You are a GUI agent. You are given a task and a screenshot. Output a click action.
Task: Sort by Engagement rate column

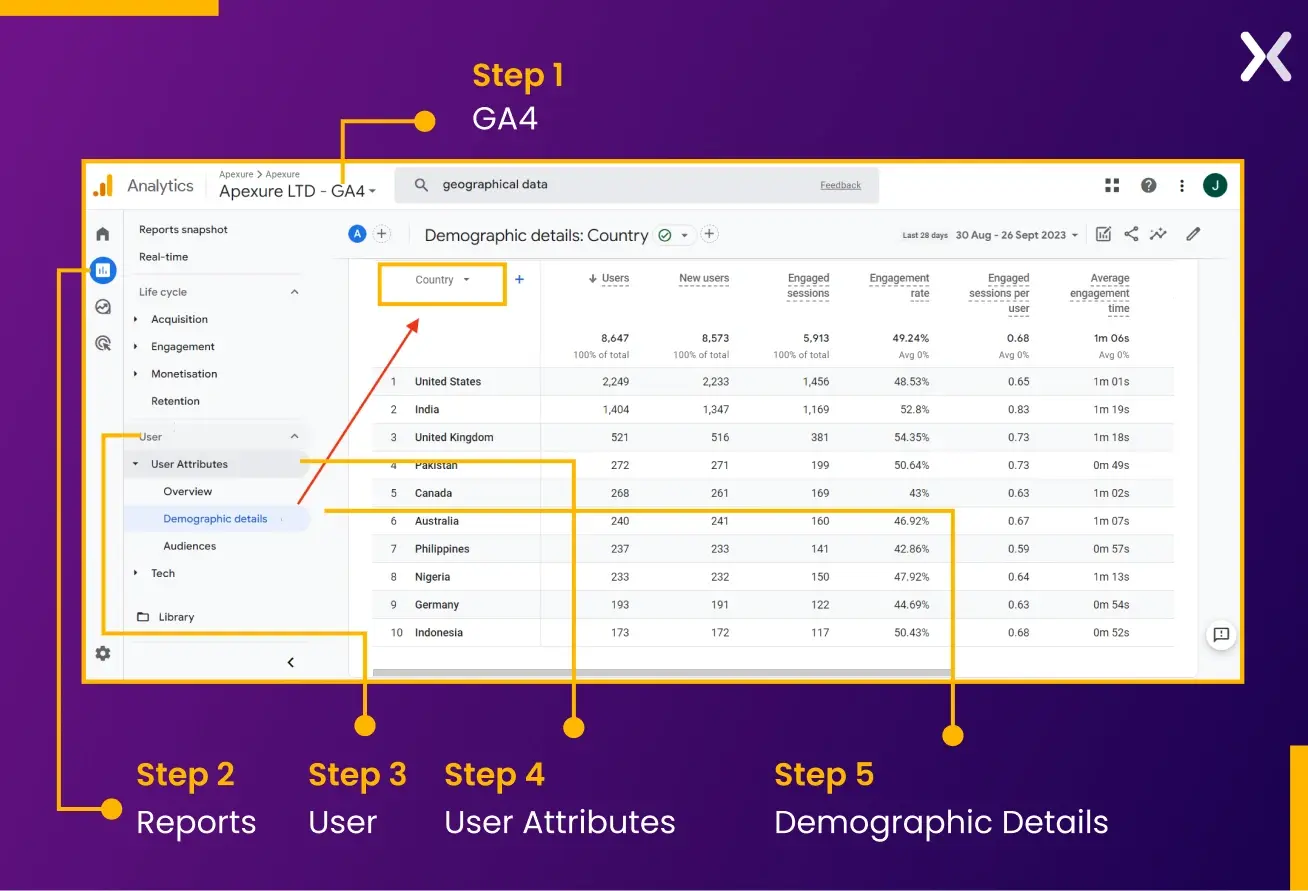tap(899, 286)
